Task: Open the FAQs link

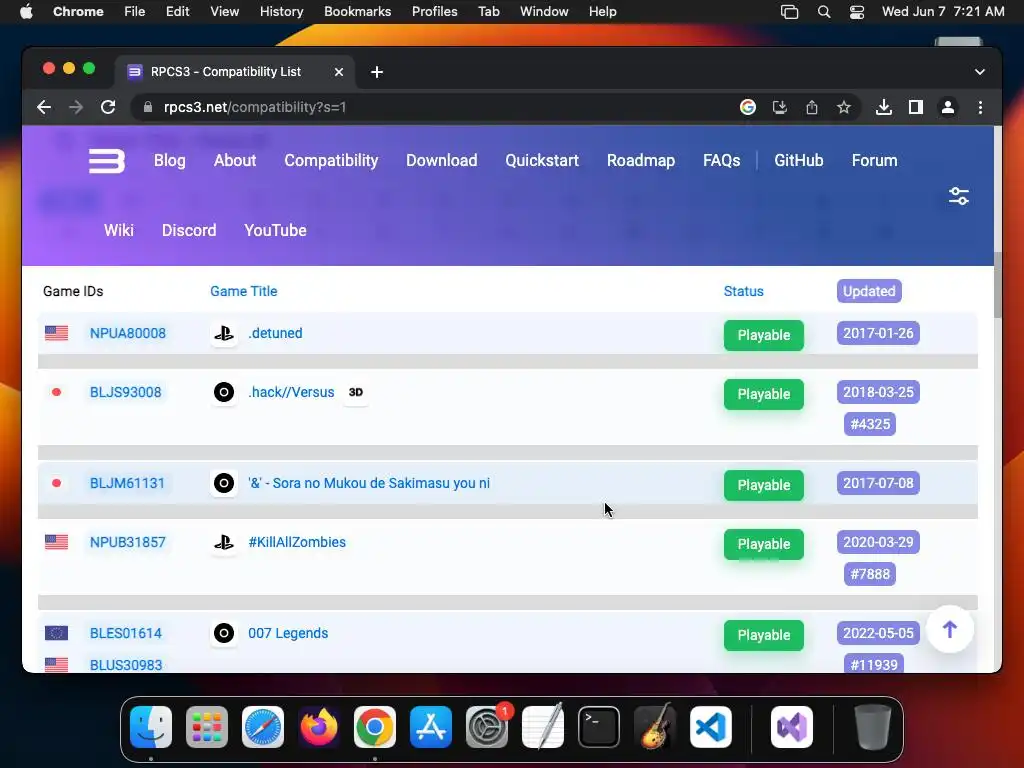Action: [x=722, y=161]
